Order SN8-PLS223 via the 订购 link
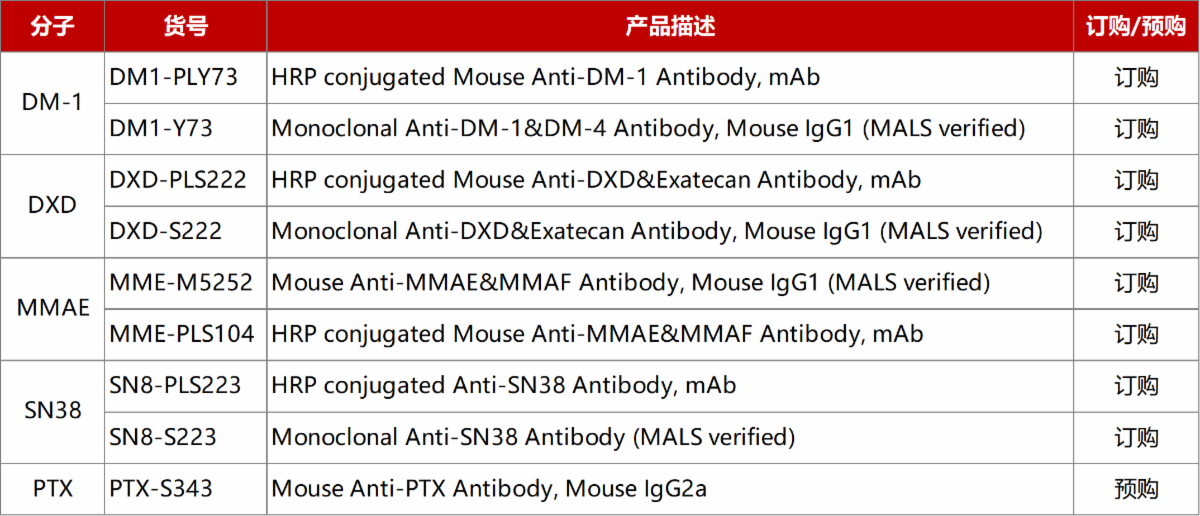The width and height of the screenshot is (1200, 516). click(1136, 386)
